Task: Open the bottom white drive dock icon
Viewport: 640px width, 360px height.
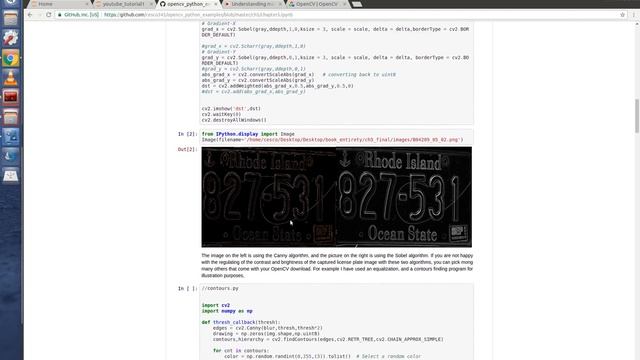Action: pos(11,176)
